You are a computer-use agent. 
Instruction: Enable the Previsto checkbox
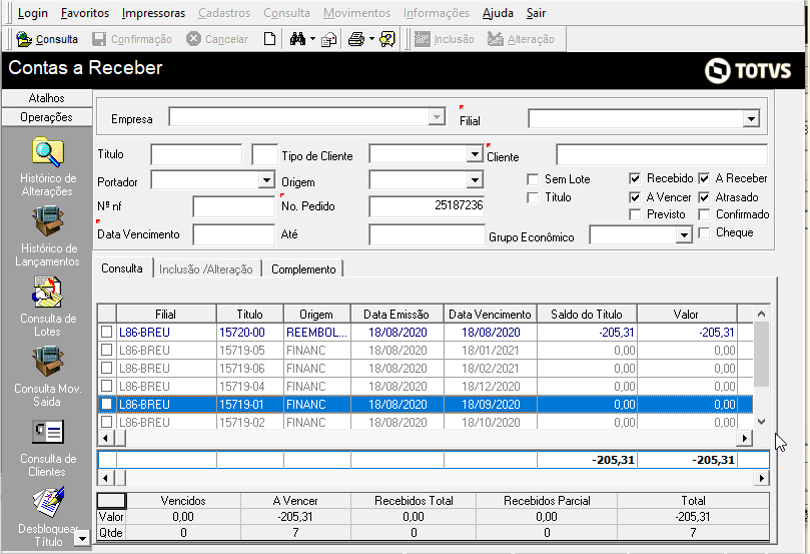point(635,214)
